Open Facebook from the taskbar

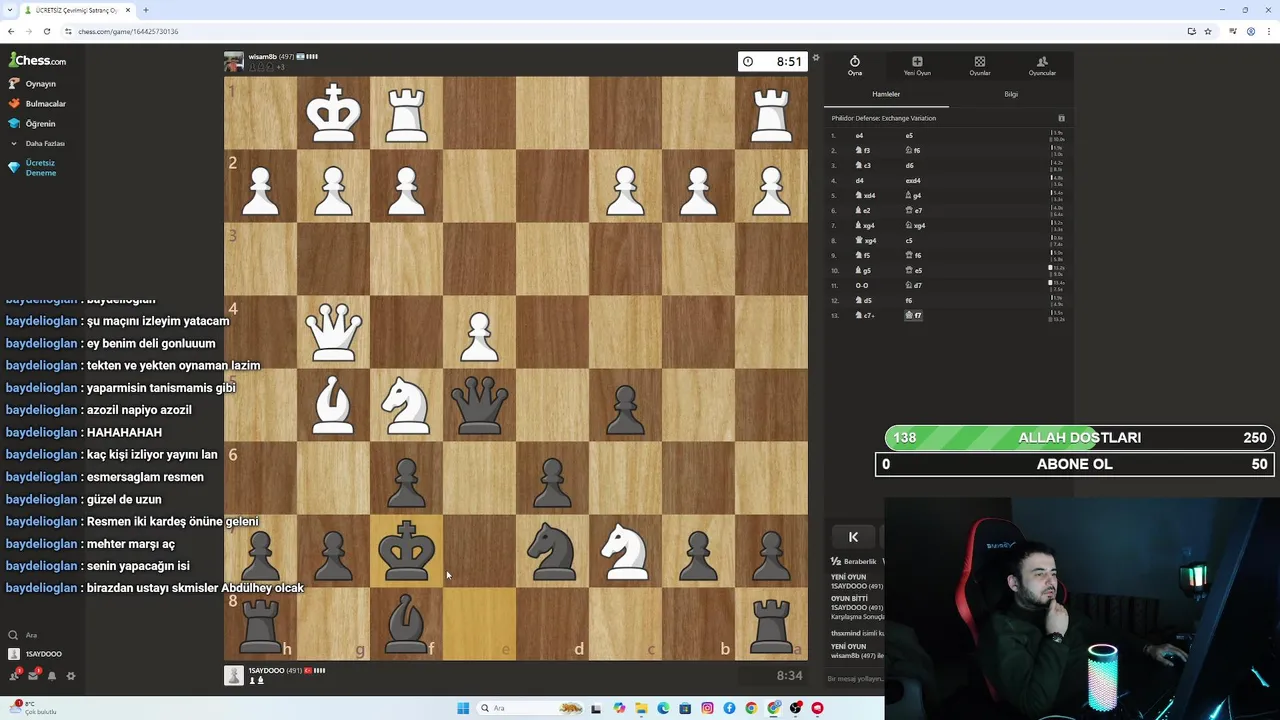(x=729, y=708)
